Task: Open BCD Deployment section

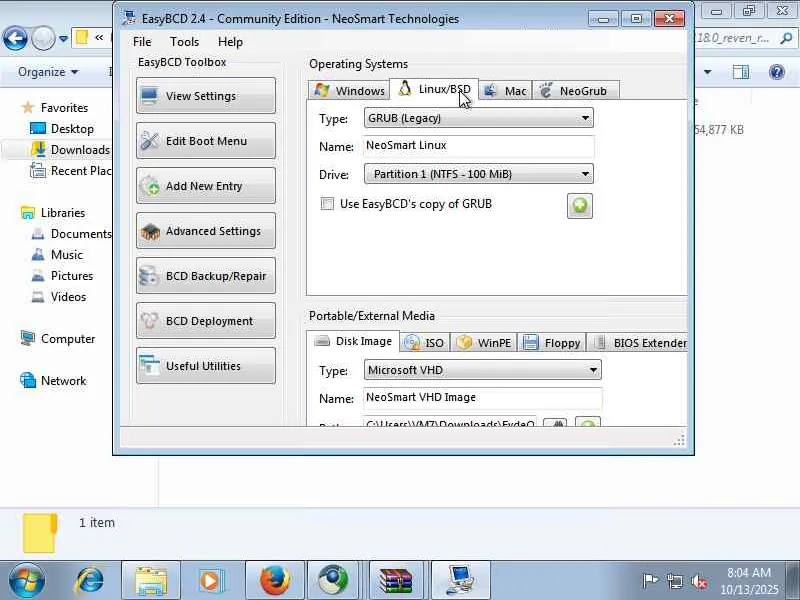Action: point(206,321)
